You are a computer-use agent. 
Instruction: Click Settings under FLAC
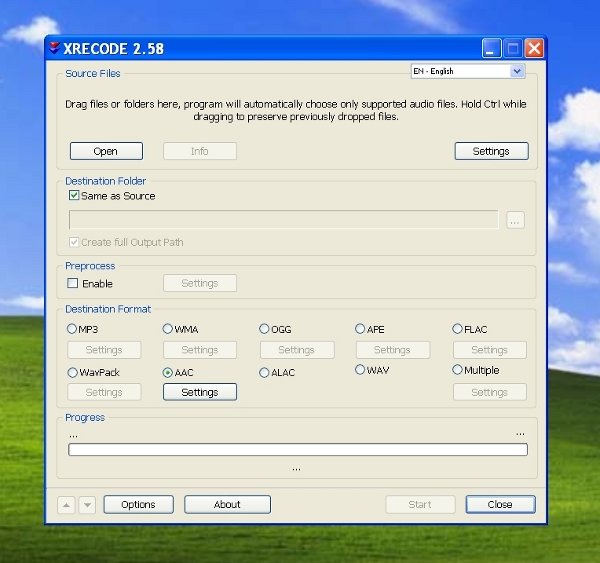tap(490, 350)
